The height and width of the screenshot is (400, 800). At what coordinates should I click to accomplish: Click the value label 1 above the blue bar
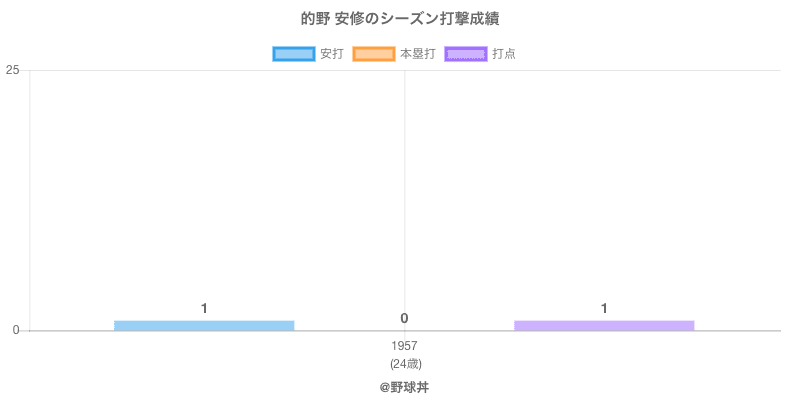[204, 308]
